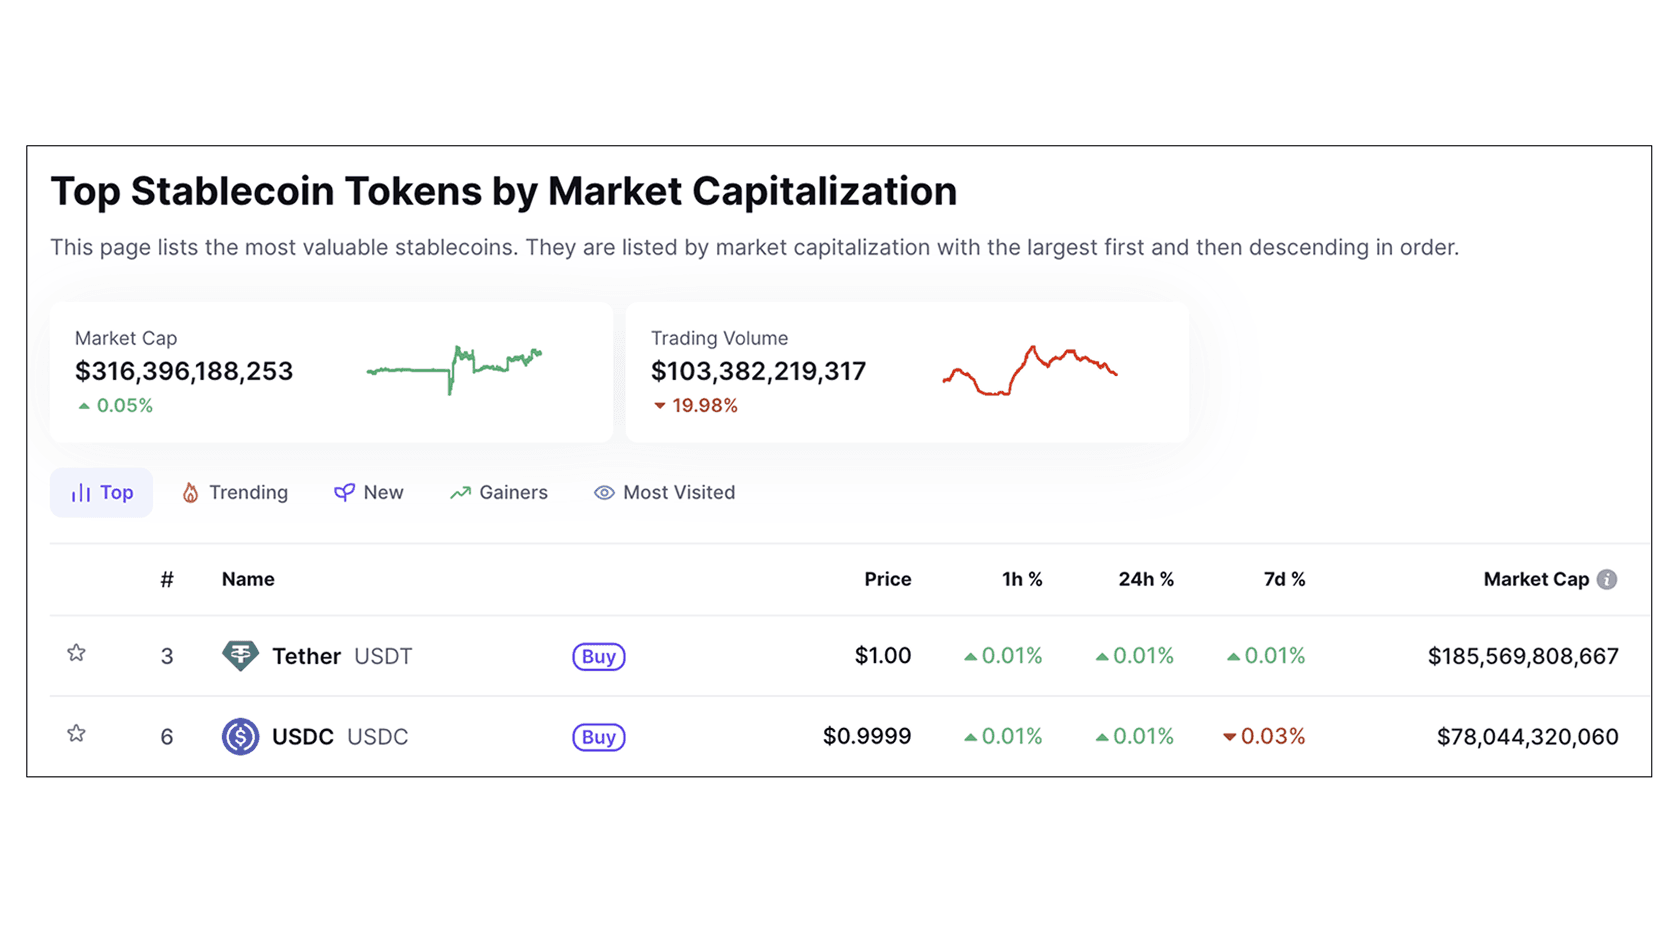Click the green Market Cap sparkline chart
The width and height of the screenshot is (1680, 944).
pos(455,370)
